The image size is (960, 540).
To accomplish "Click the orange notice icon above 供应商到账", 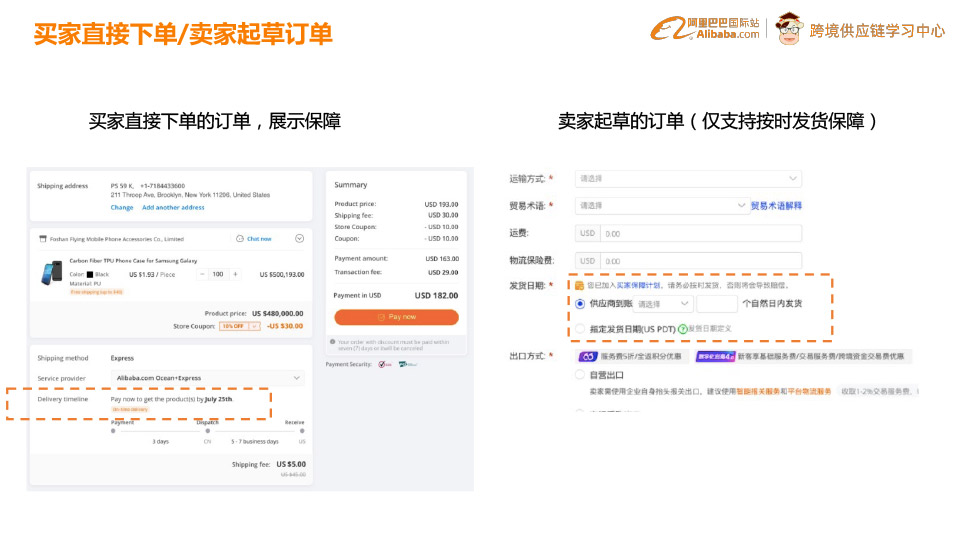I will (x=579, y=286).
